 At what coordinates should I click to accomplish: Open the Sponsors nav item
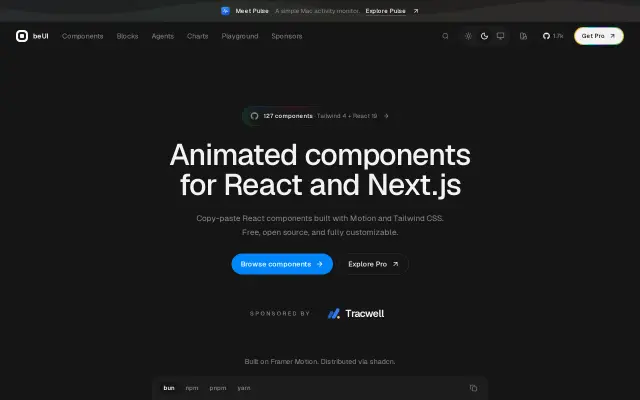(287, 36)
